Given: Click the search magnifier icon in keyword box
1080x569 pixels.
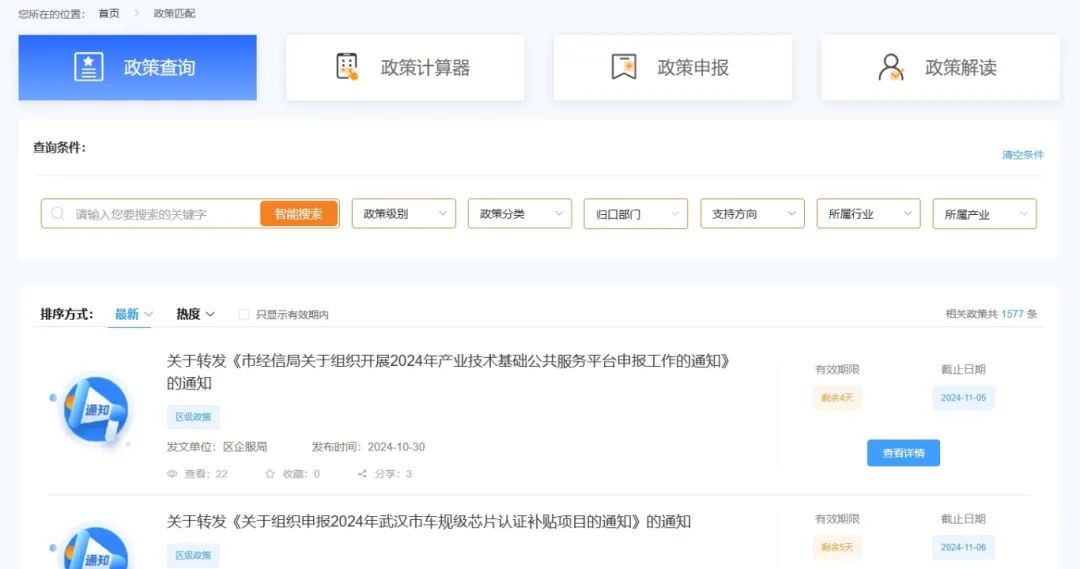Looking at the screenshot, I should [x=58, y=214].
